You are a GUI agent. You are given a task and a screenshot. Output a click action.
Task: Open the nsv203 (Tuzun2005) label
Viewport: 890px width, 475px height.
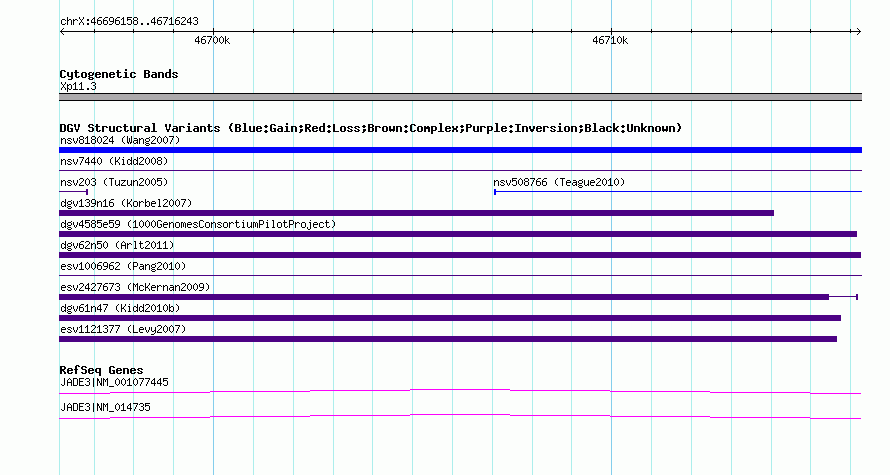click(114, 182)
